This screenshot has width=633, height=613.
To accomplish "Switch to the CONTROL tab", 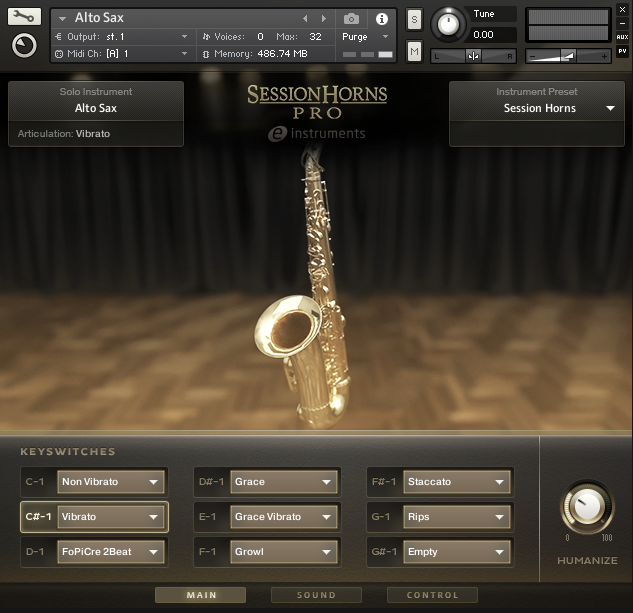I will [x=432, y=595].
